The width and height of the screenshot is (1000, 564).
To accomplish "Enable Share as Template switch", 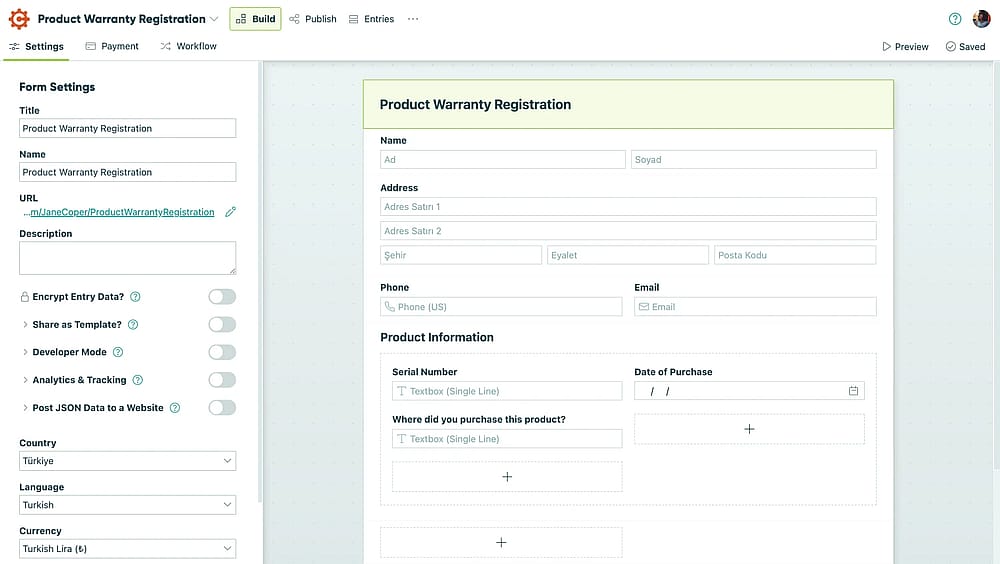I will (x=222, y=325).
